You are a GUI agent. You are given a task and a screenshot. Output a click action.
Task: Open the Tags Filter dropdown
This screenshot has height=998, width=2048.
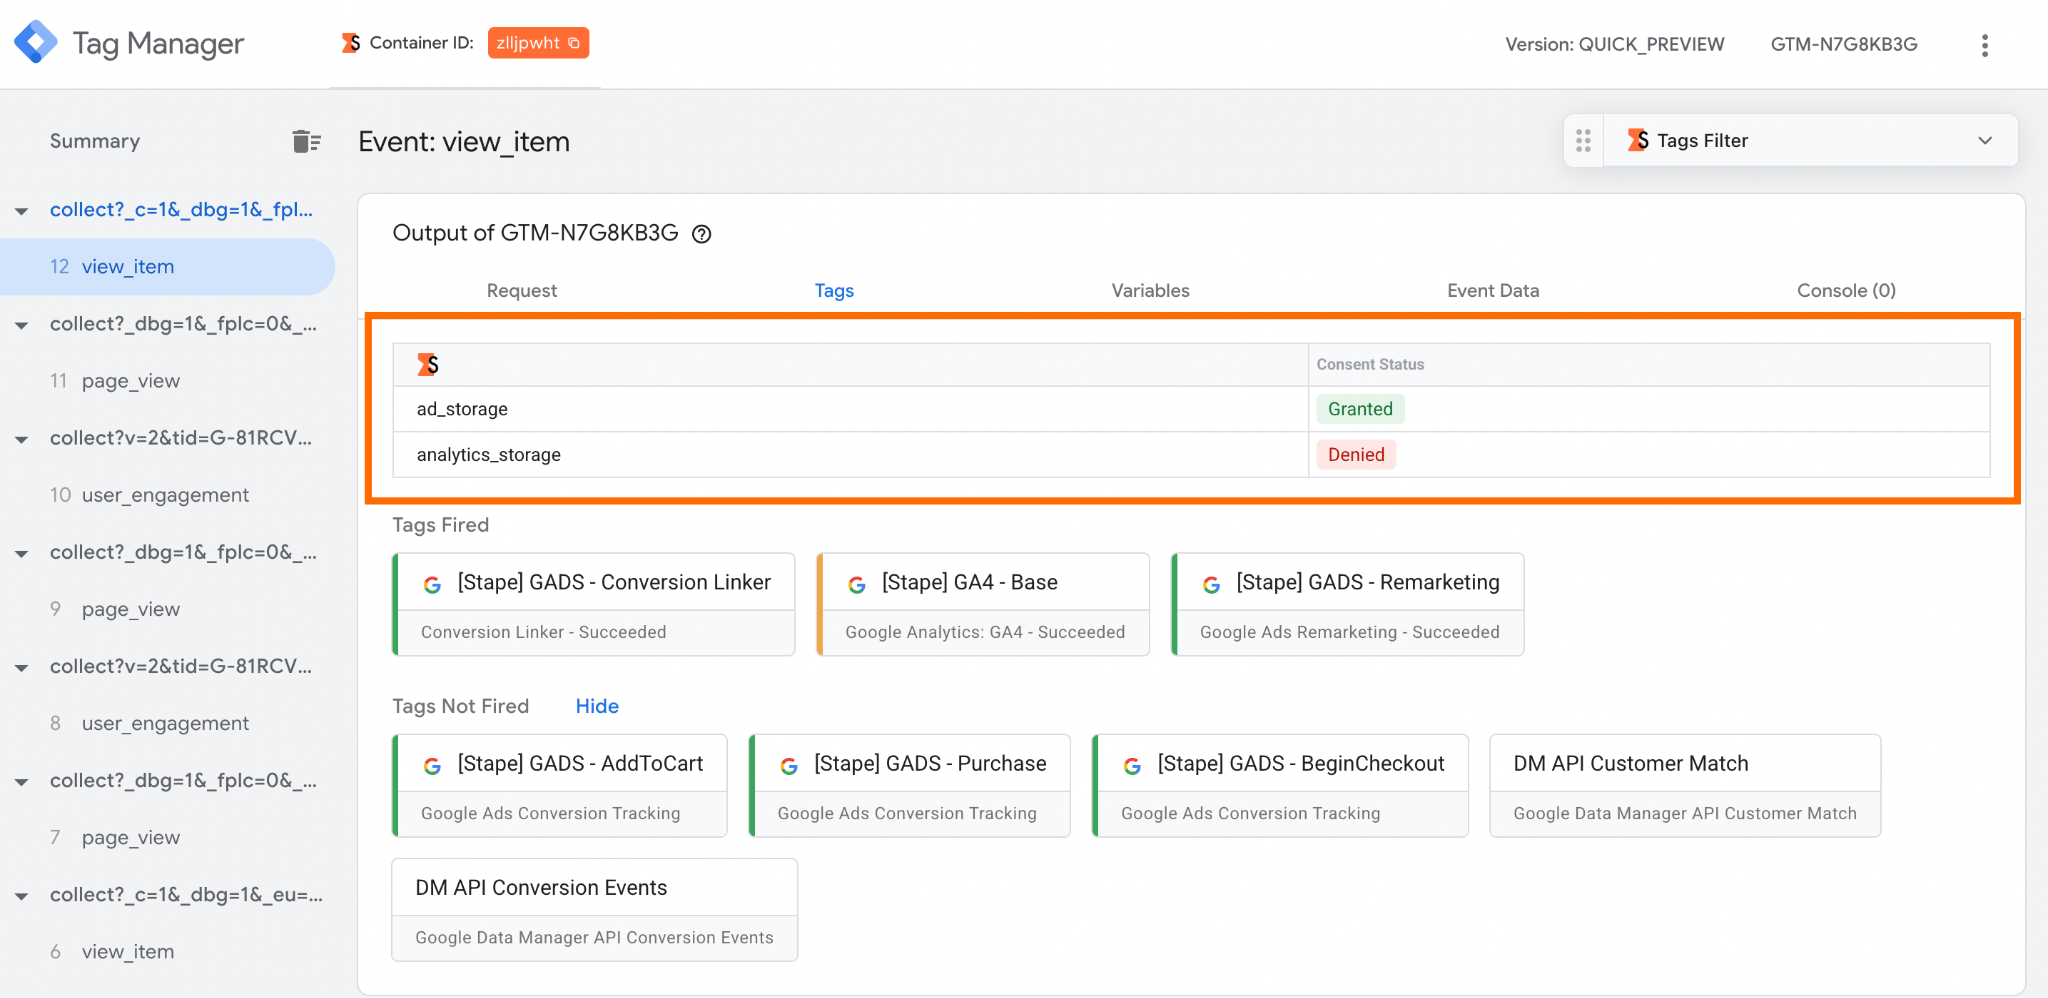pyautogui.click(x=1811, y=141)
